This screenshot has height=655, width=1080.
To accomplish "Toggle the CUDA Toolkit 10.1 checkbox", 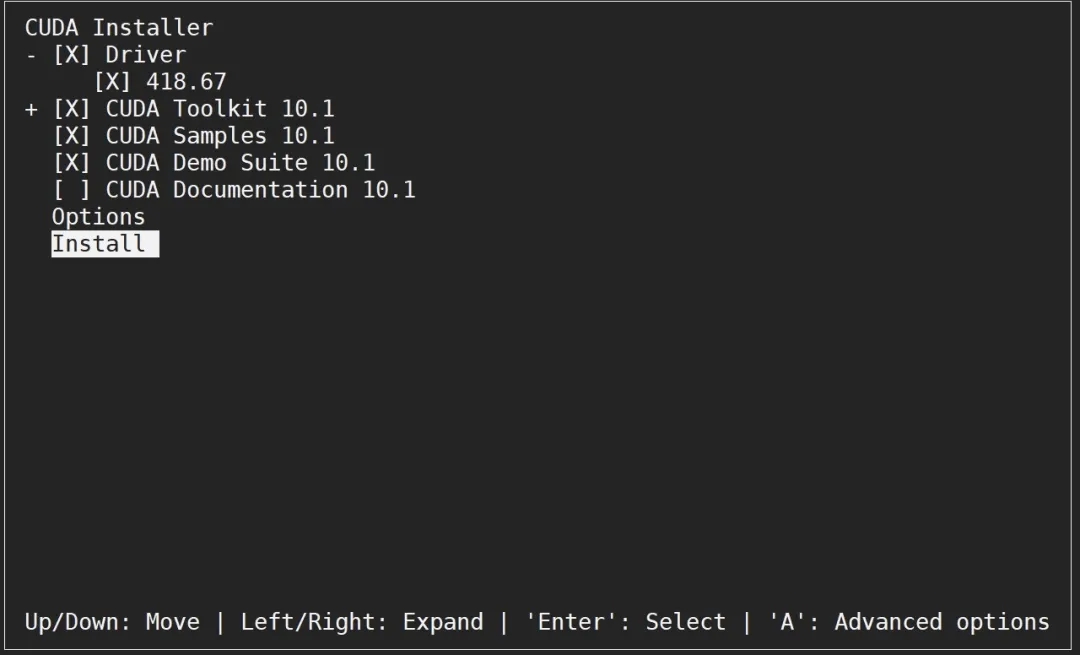I will [72, 109].
